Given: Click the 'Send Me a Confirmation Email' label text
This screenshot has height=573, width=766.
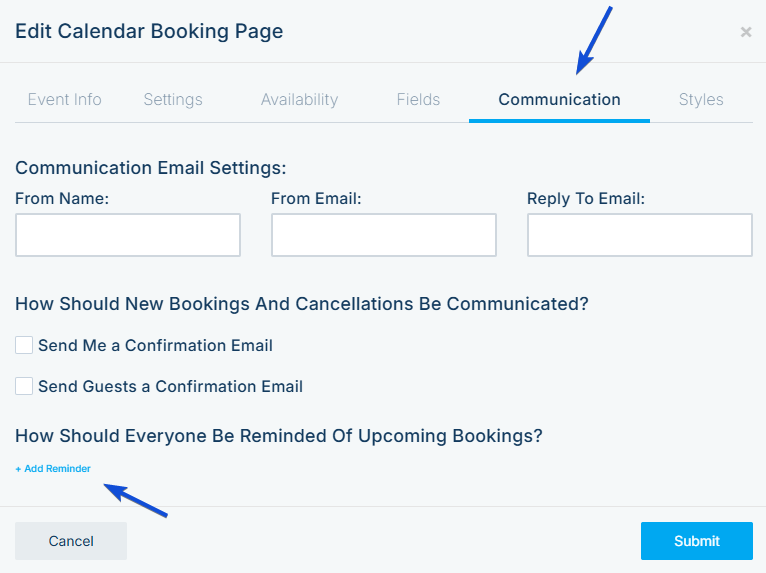Looking at the screenshot, I should tap(155, 345).
